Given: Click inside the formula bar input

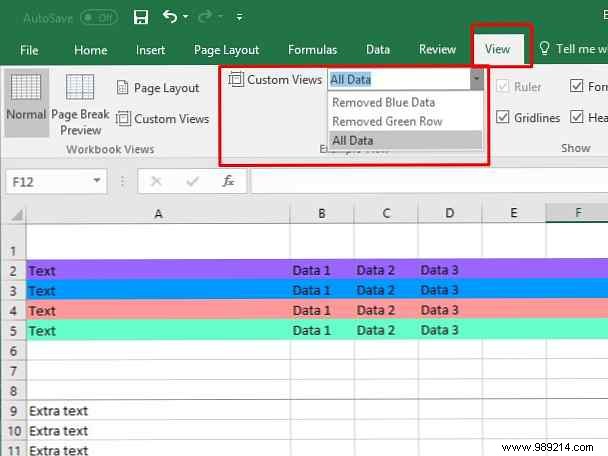Looking at the screenshot, I should [430, 181].
